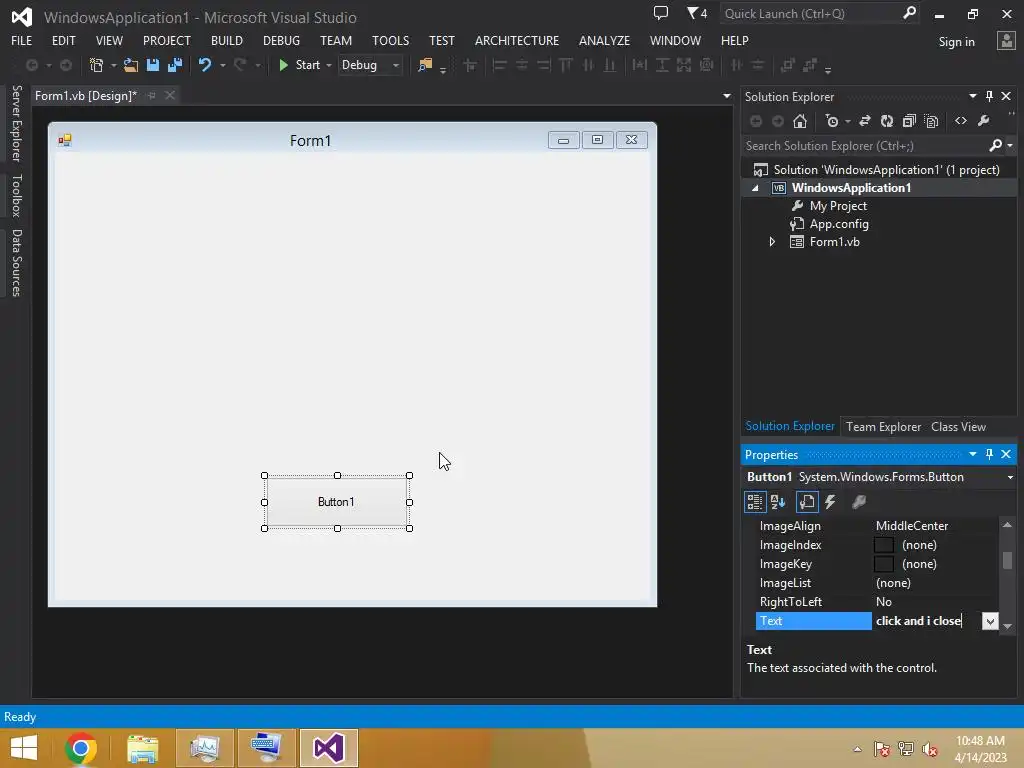The image size is (1024, 768).
Task: Click the Properties panel scrollbar thumb
Action: pyautogui.click(x=1007, y=560)
